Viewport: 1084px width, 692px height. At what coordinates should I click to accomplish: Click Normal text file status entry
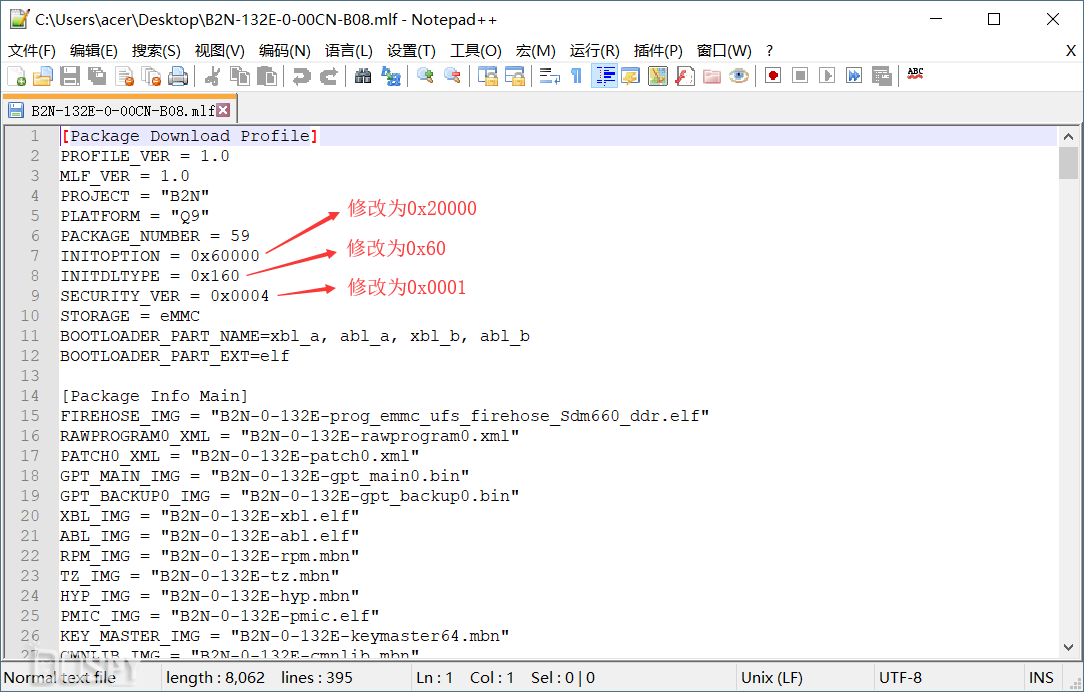pyautogui.click(x=60, y=677)
